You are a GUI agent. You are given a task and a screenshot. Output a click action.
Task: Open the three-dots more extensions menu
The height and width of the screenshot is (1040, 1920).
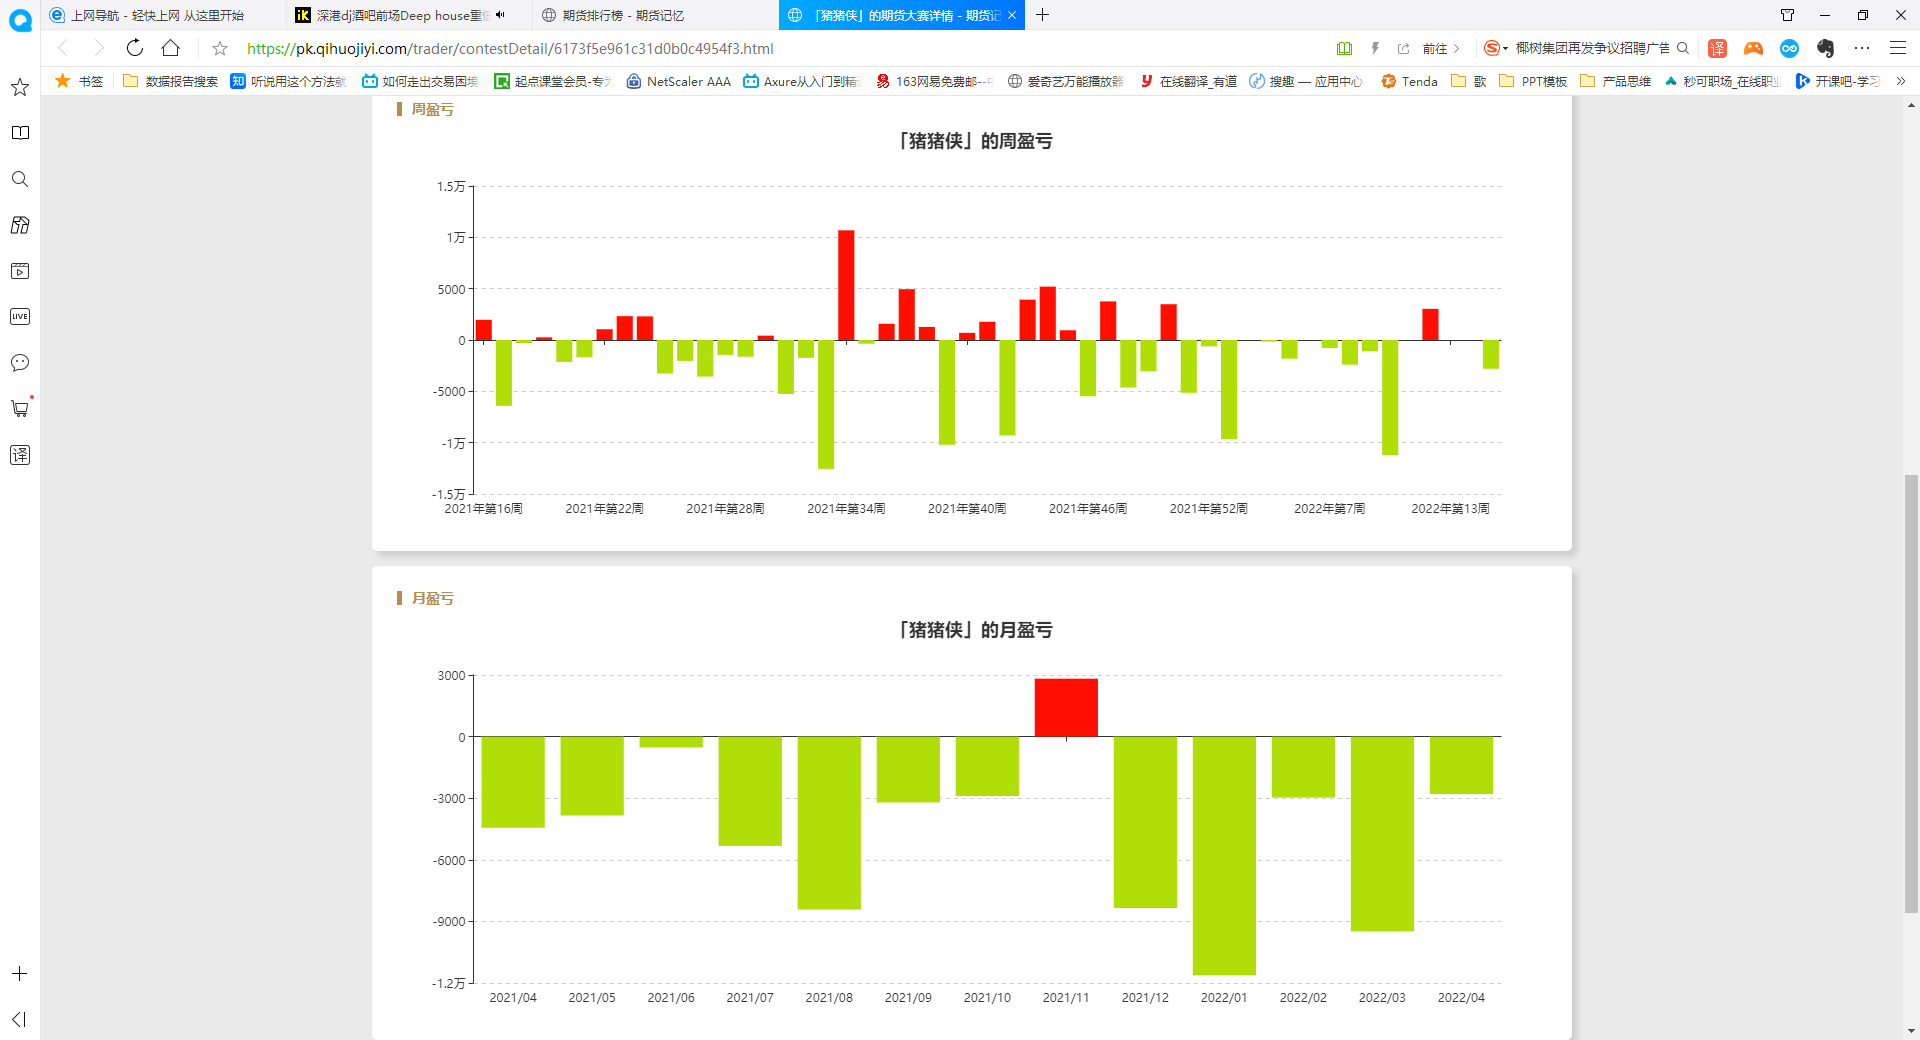click(1862, 48)
